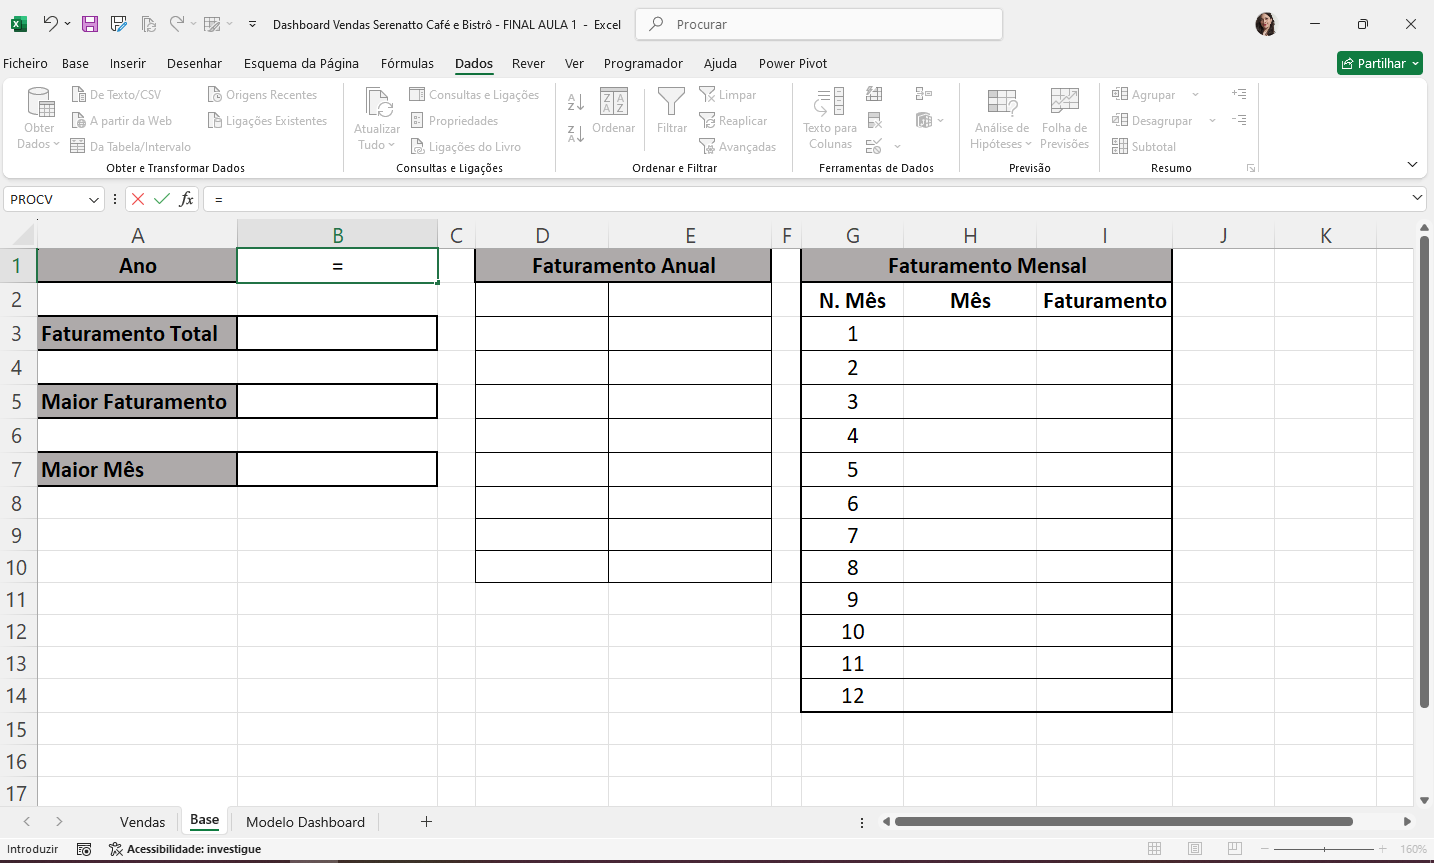
Task: Save the workbook with the disk icon
Action: click(x=90, y=24)
